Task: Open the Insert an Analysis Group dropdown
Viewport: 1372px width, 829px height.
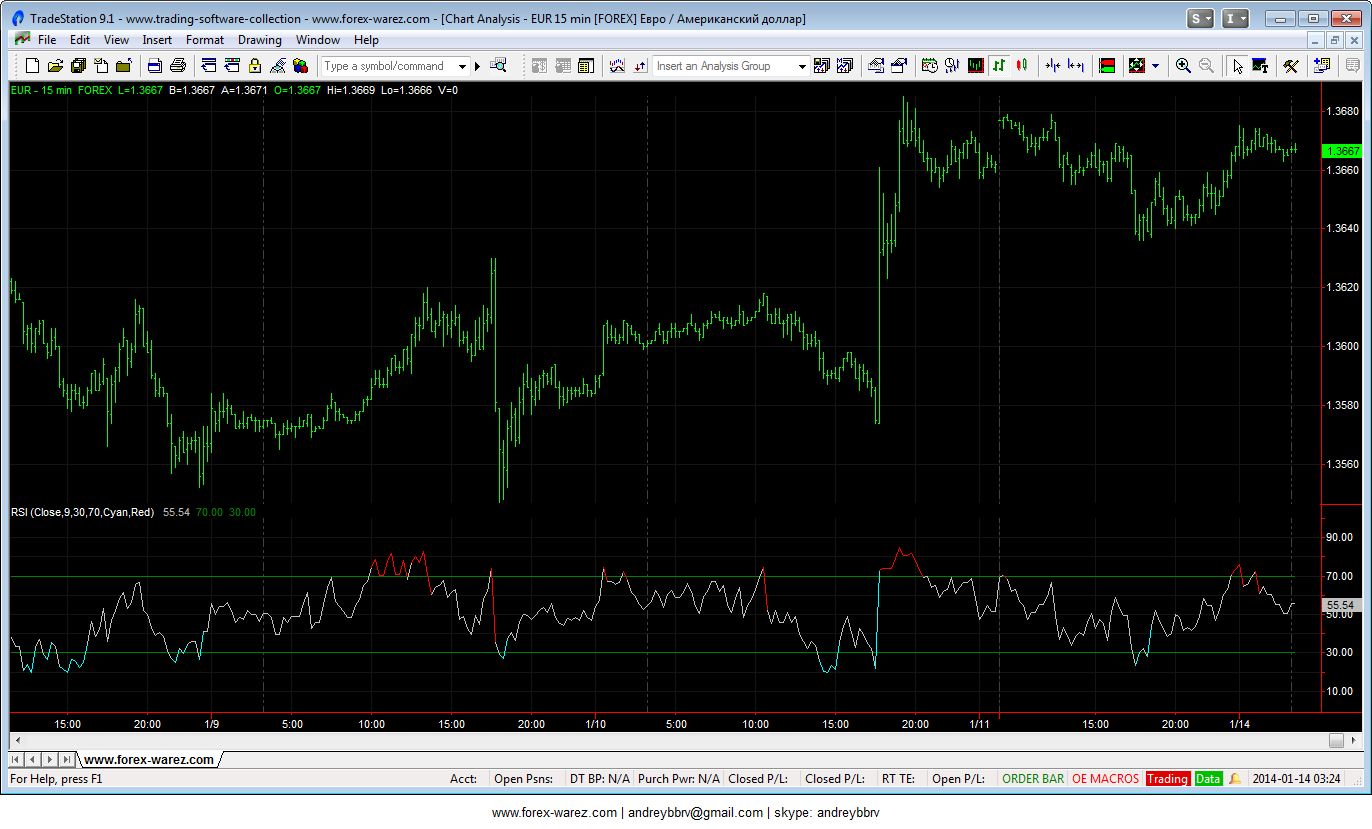Action: (x=802, y=66)
